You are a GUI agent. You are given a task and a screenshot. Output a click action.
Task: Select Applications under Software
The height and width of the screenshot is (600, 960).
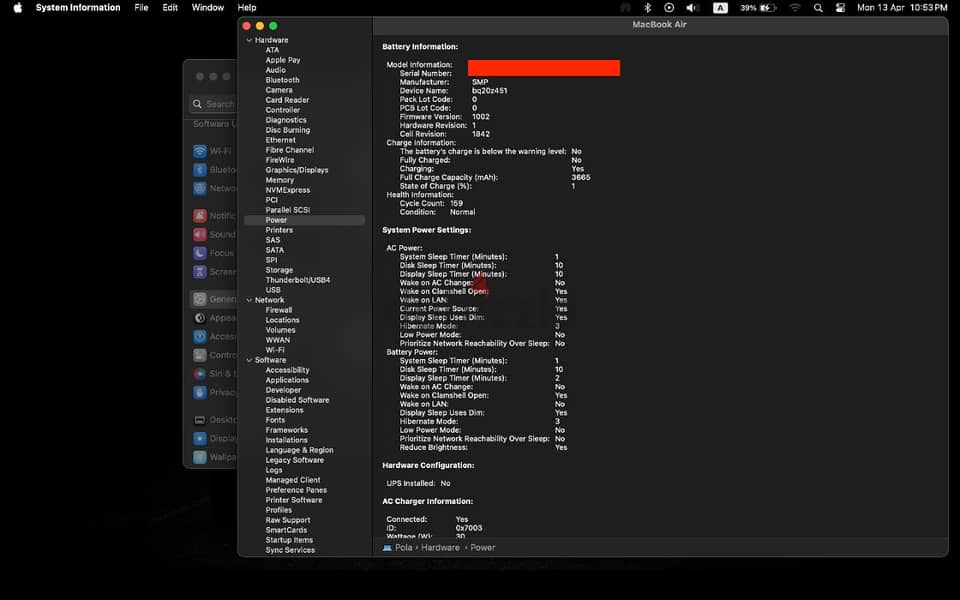click(287, 380)
